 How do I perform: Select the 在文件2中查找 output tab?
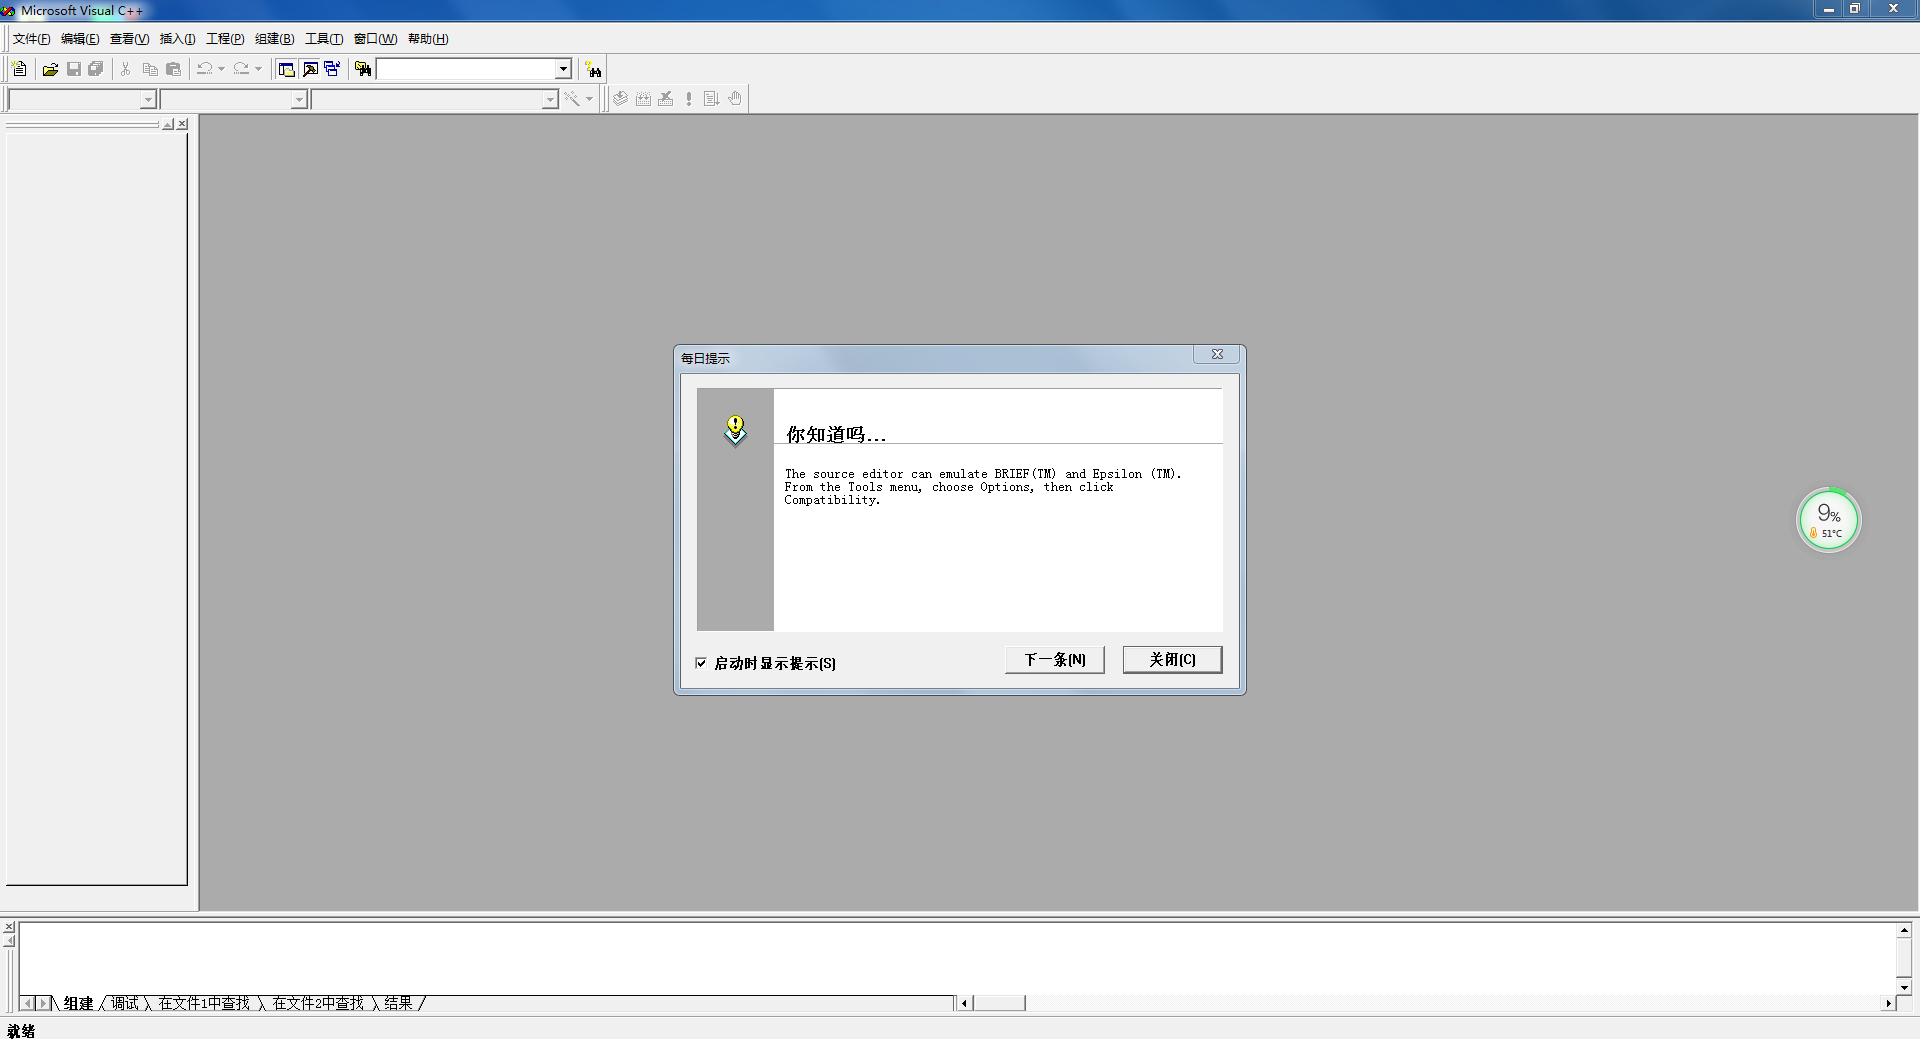point(318,1003)
